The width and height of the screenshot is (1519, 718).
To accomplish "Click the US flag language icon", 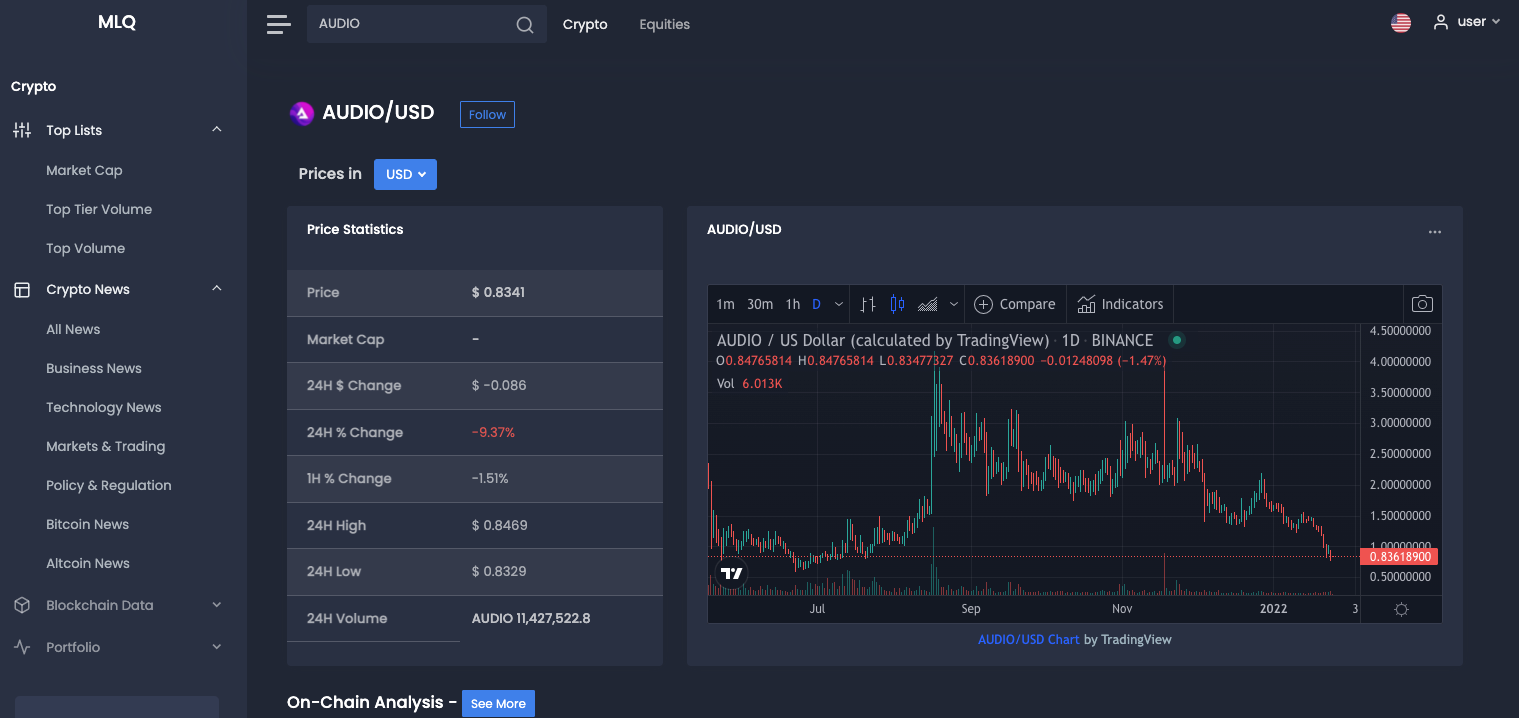I will point(1401,23).
